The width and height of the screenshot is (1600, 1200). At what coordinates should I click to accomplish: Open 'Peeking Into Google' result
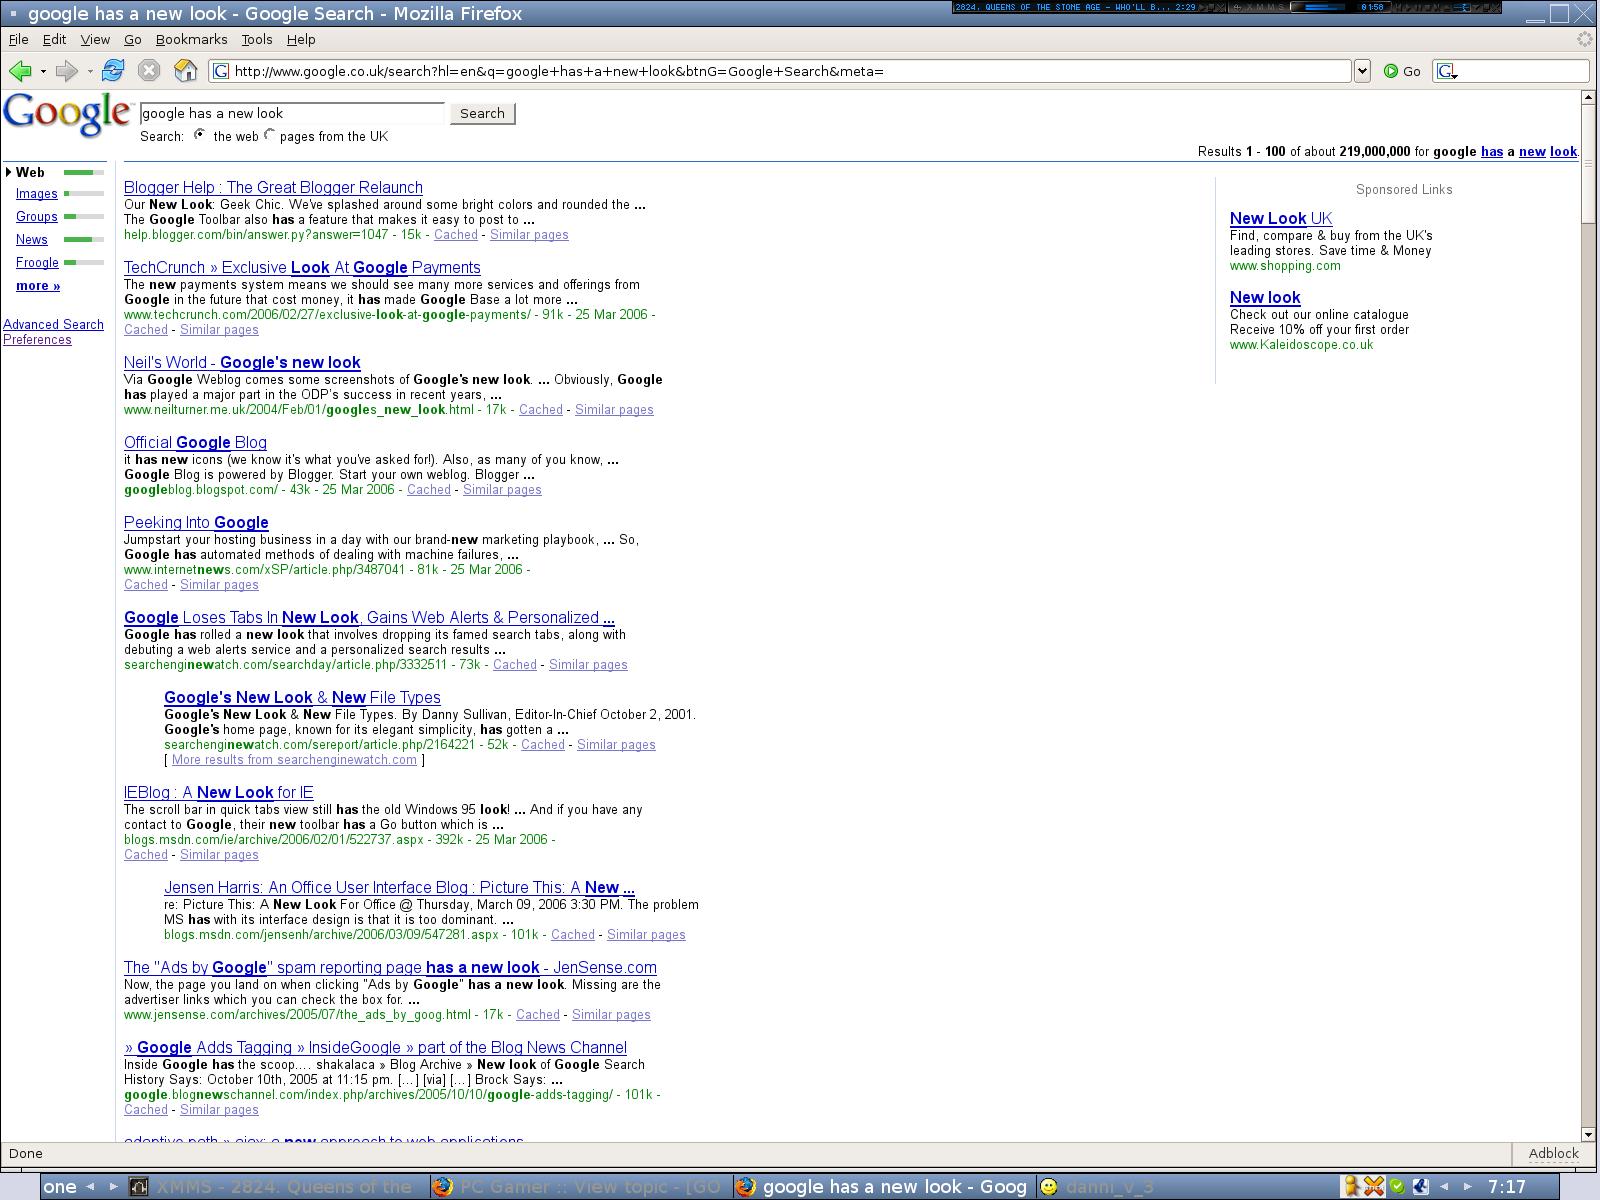[196, 522]
